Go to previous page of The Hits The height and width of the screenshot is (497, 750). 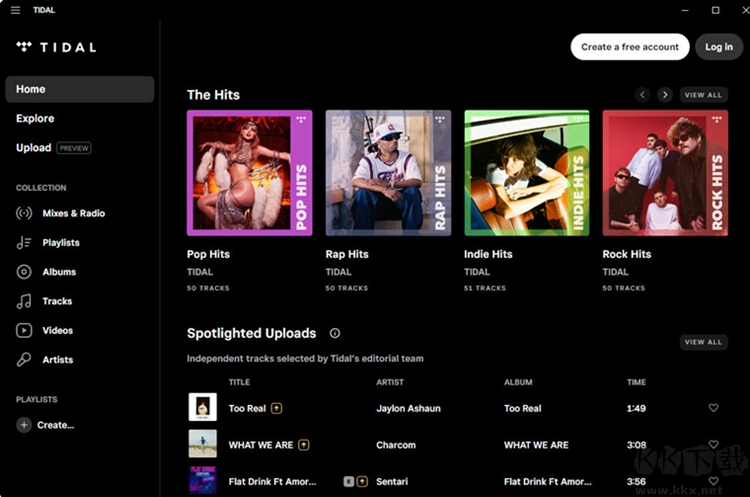click(642, 95)
